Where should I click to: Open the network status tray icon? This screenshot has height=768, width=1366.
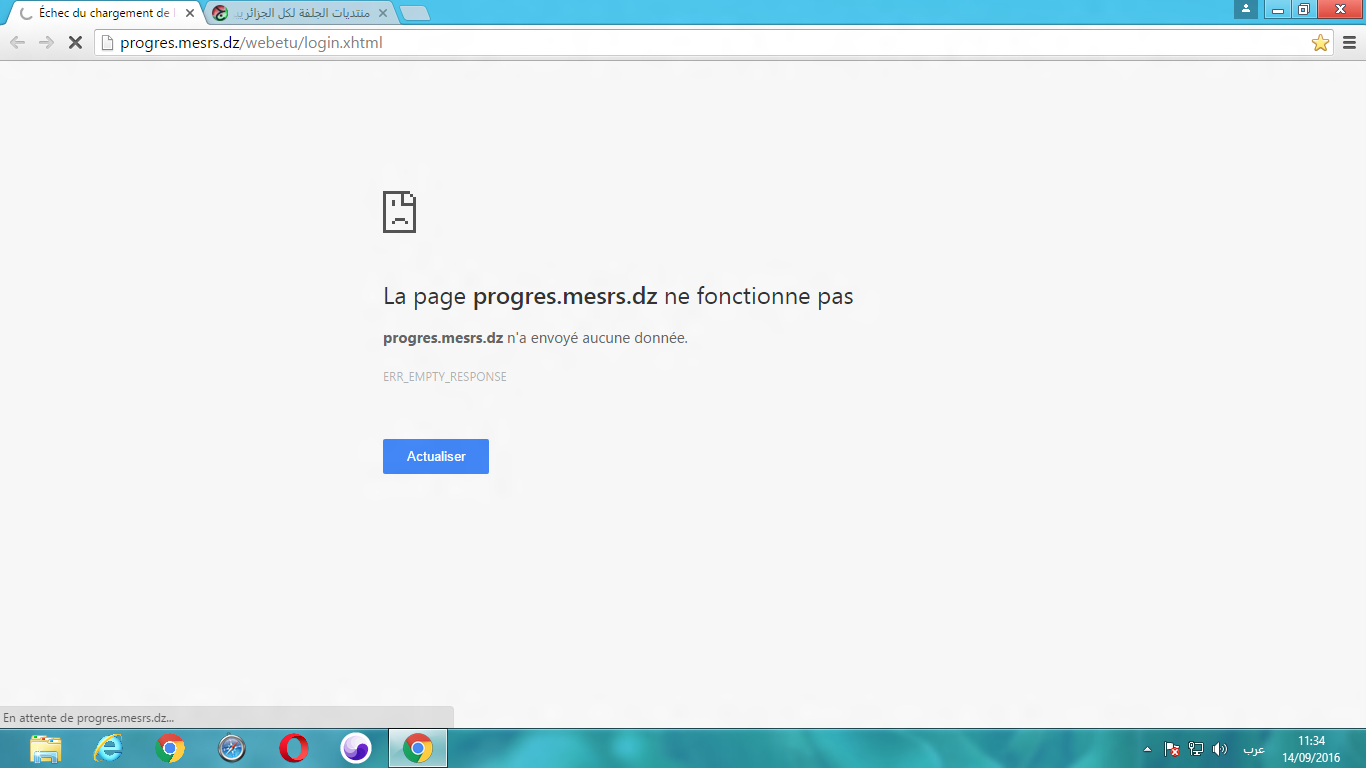[x=1196, y=748]
